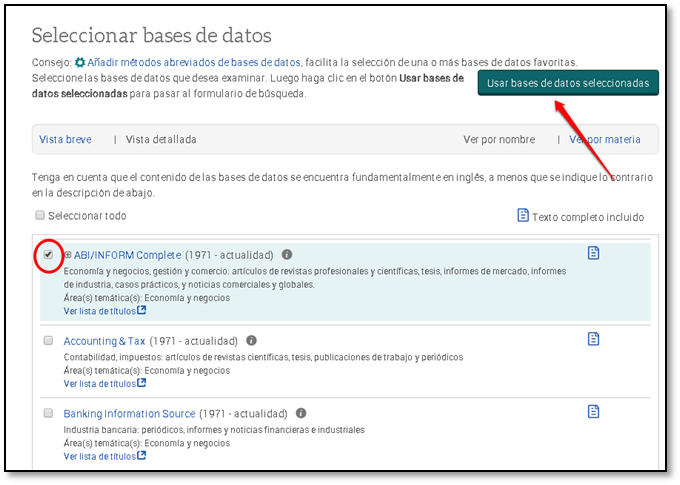Click external-link icon under ABI/INFORM Ver lista de títulos
Viewport: 680px width, 485px height.
click(141, 310)
